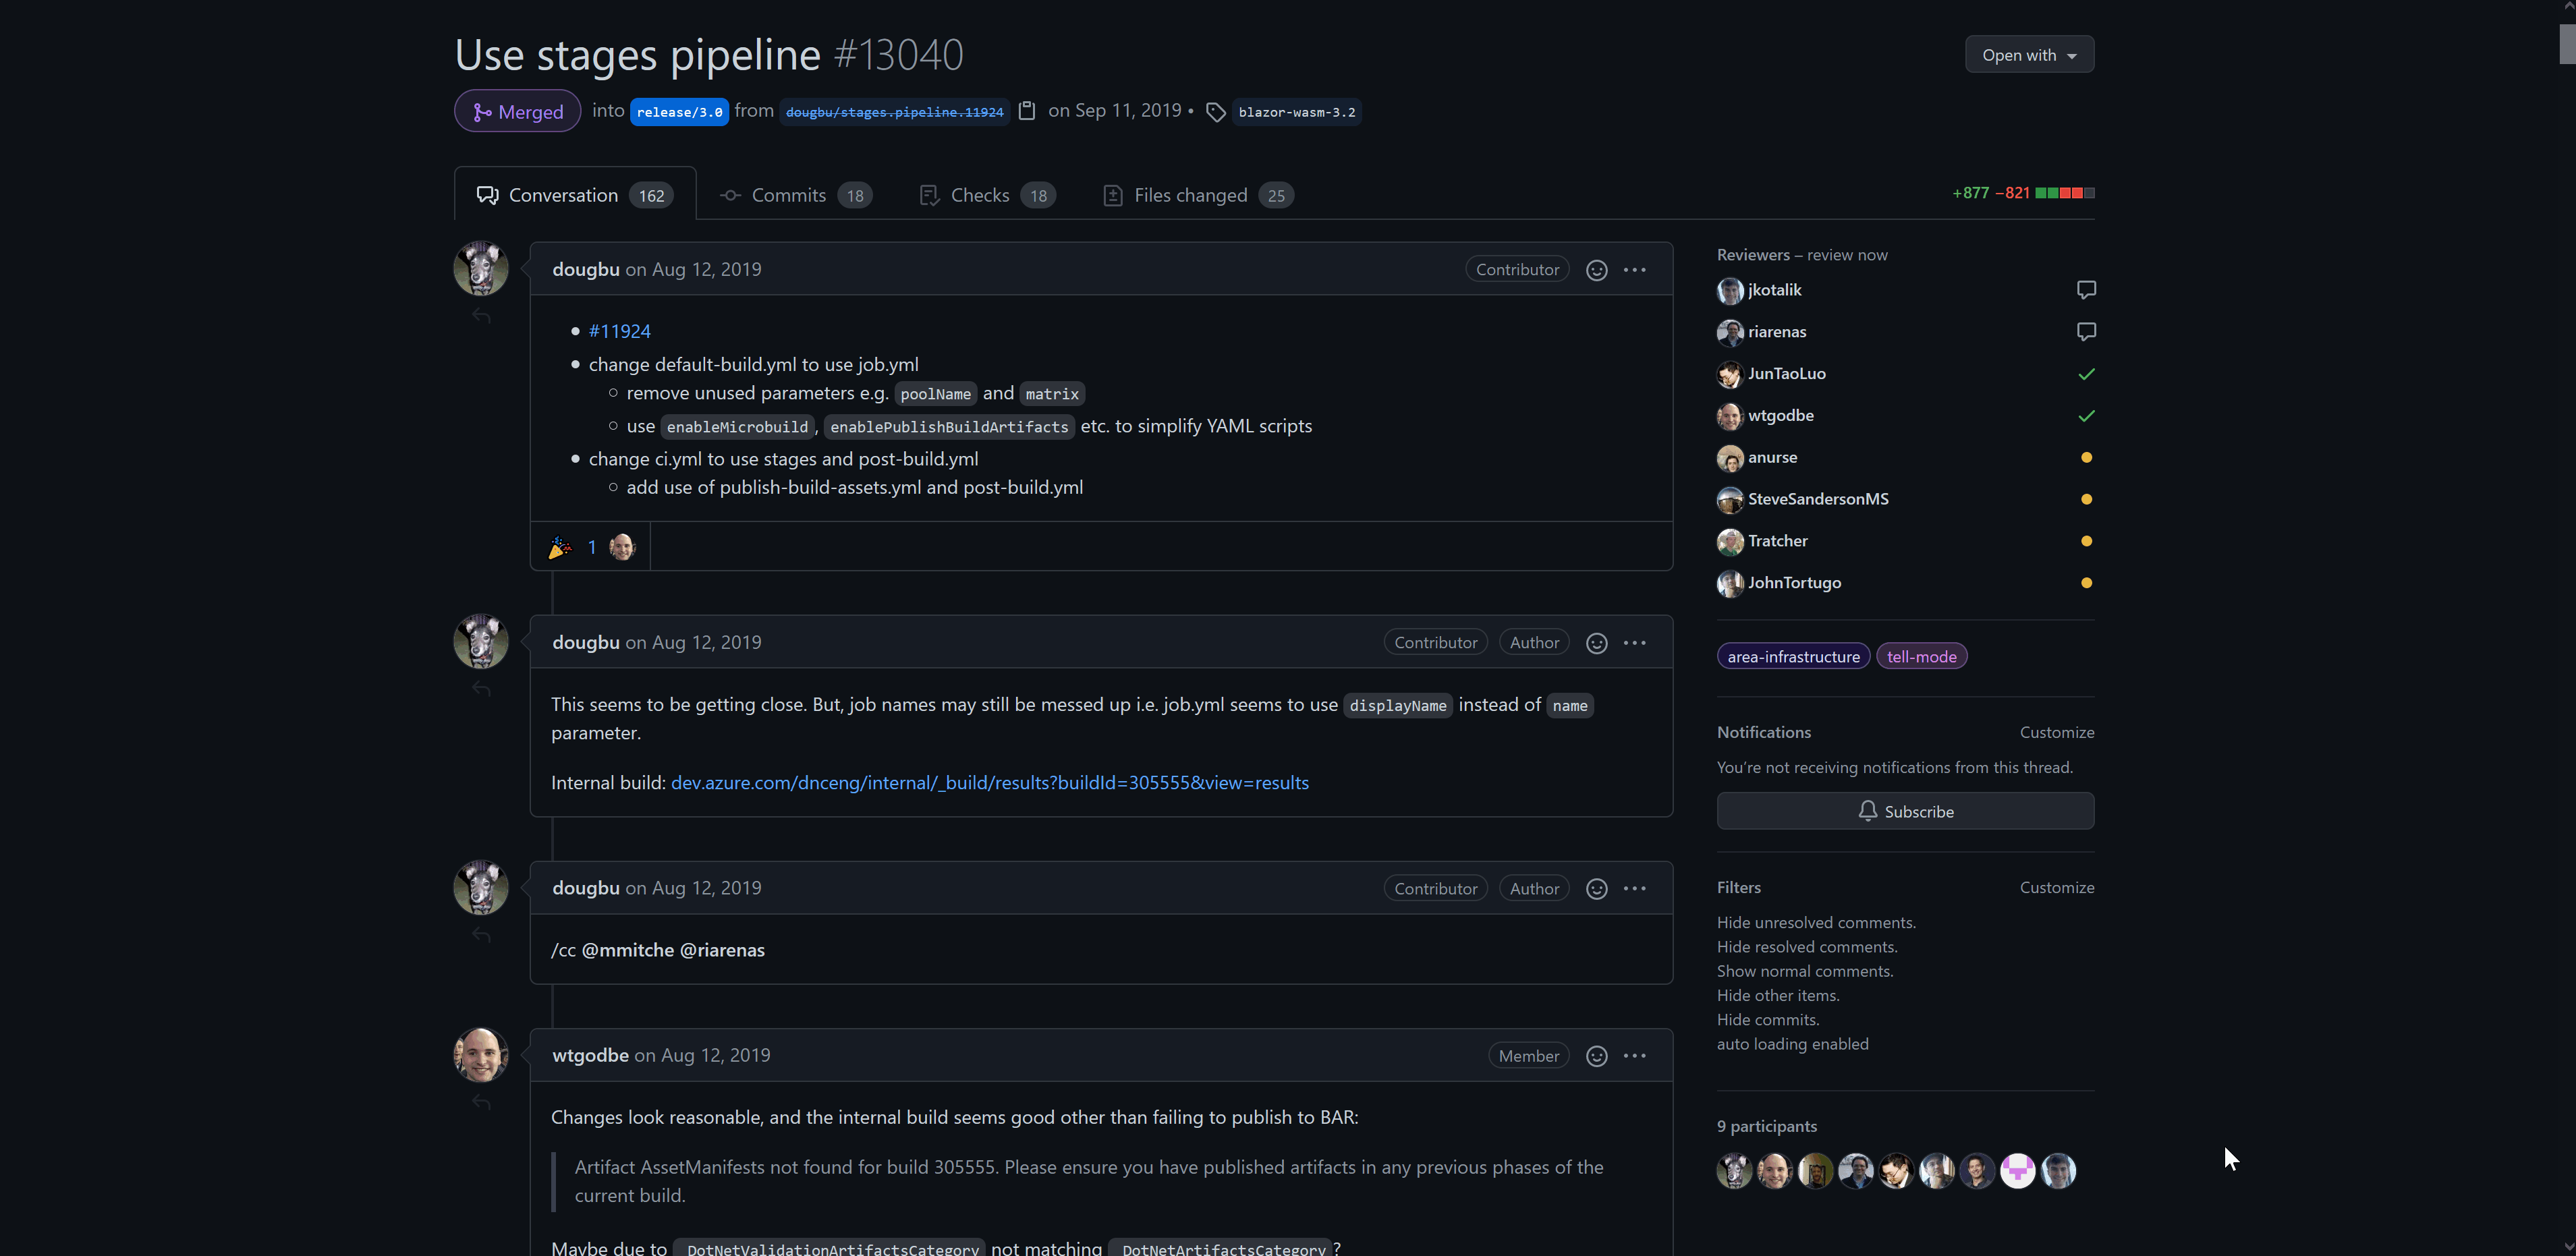Click the reply arrow under first avatar

(x=481, y=316)
